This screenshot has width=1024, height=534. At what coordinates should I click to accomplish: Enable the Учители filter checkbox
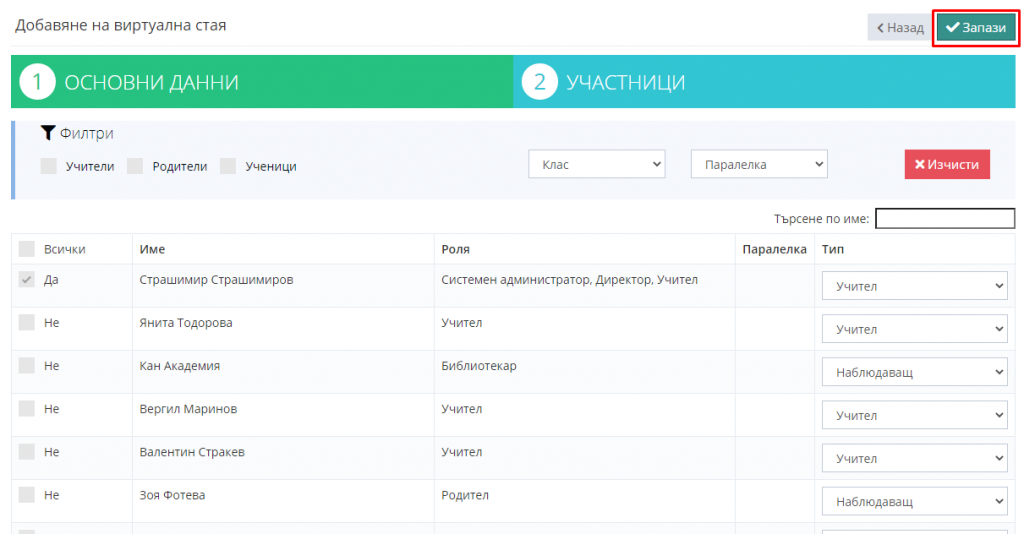[49, 166]
